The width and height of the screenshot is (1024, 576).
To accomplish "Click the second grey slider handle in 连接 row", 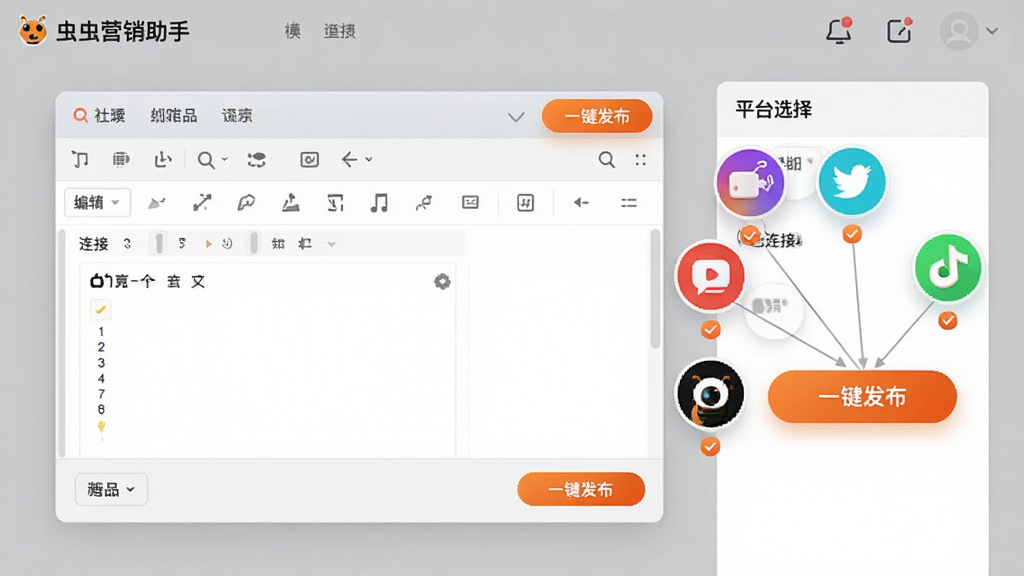I will [x=254, y=244].
